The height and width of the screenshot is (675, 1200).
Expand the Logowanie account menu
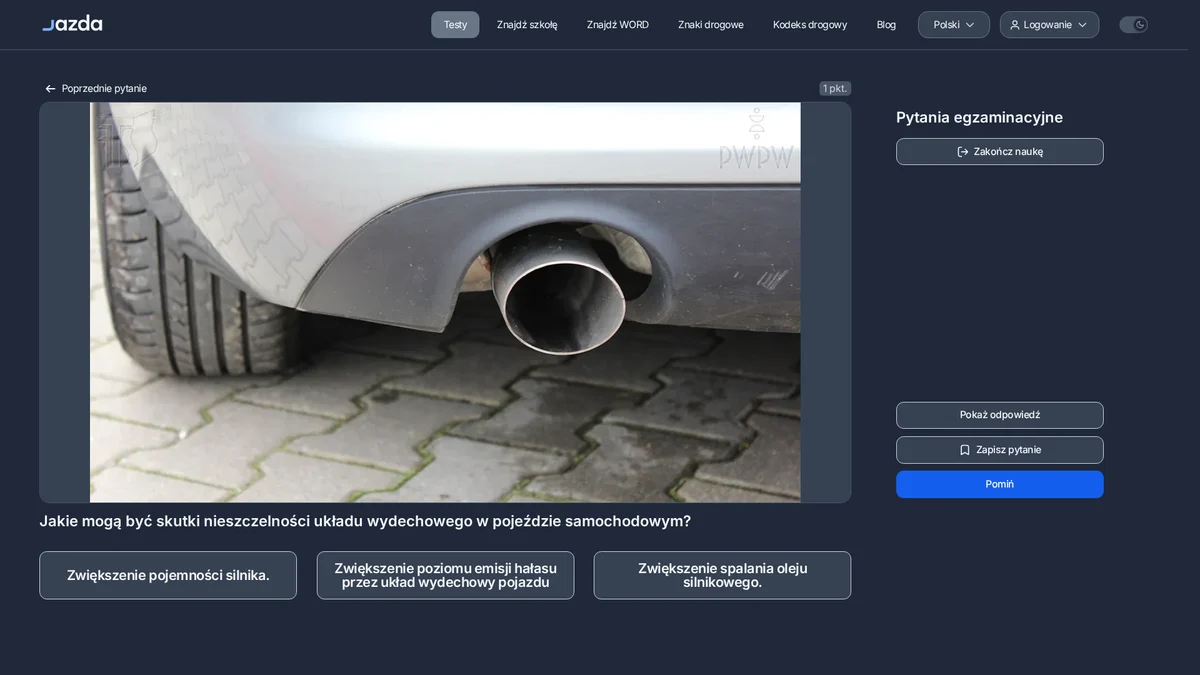click(1049, 25)
